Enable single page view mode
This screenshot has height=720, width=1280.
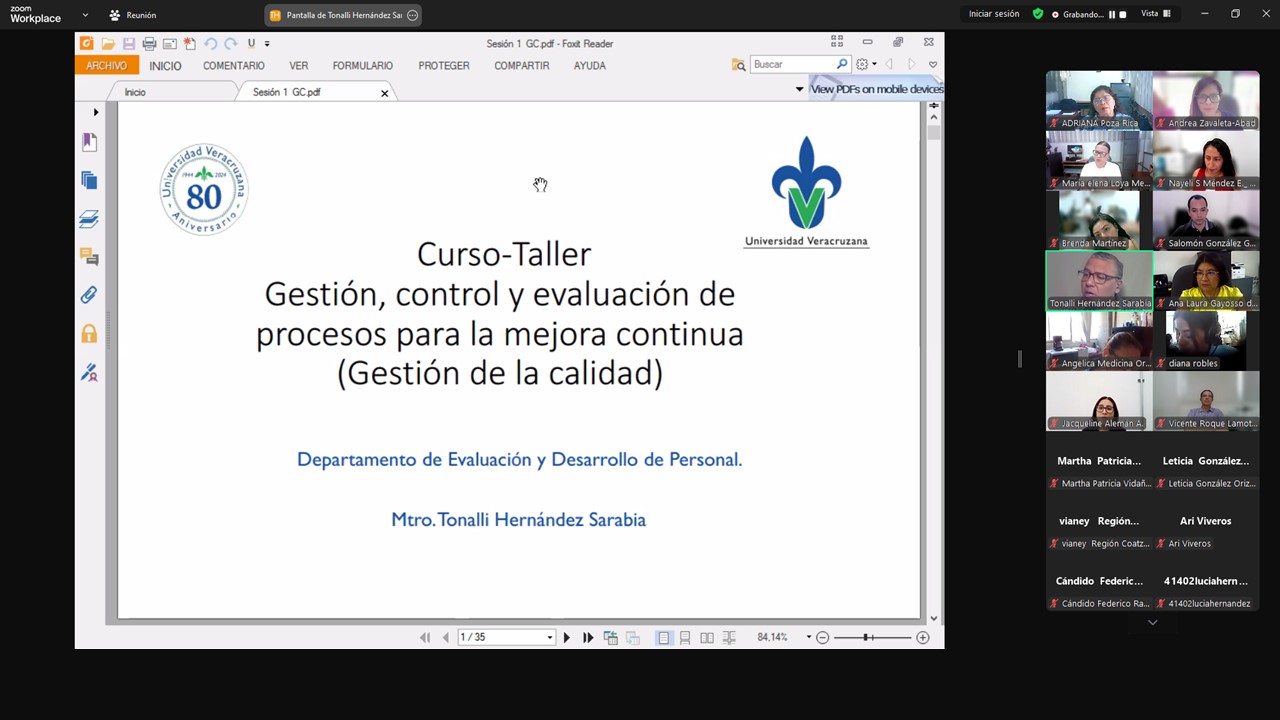pyautogui.click(x=664, y=638)
